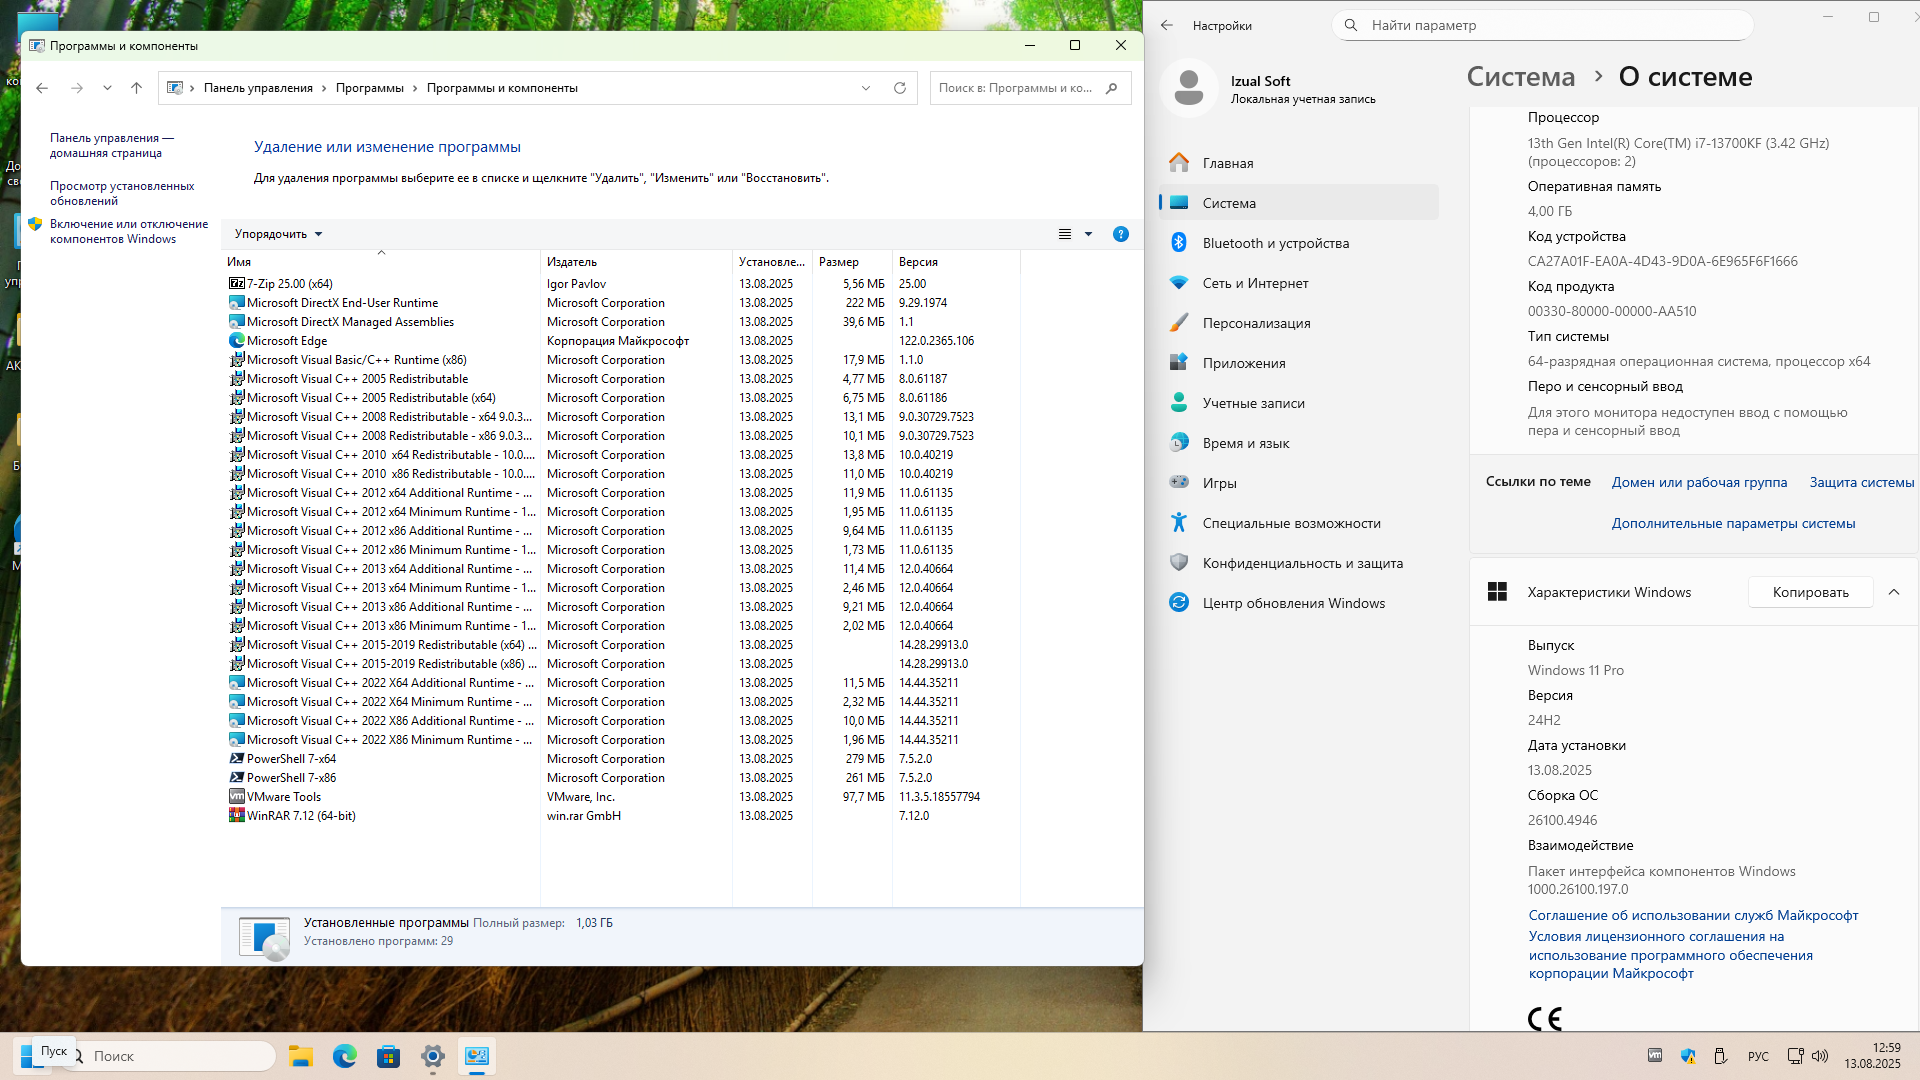Image resolution: width=1920 pixels, height=1080 pixels.
Task: Collapse the Характеристики Windows section
Action: (x=1894, y=592)
